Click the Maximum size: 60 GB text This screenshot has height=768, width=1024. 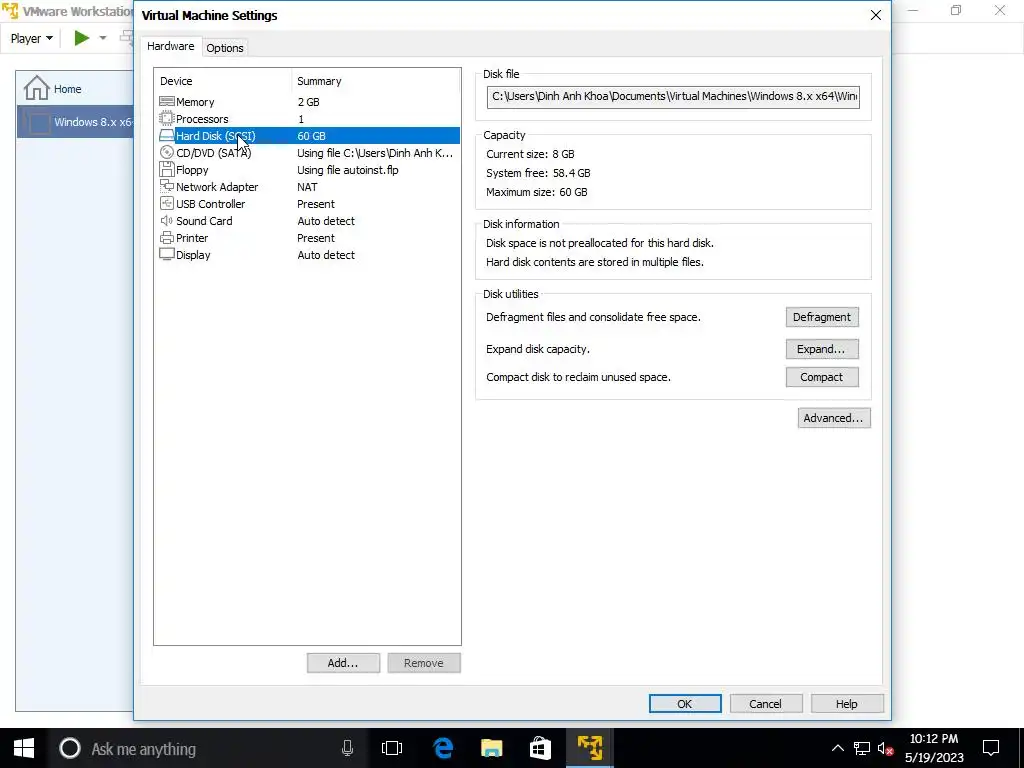pyautogui.click(x=537, y=192)
